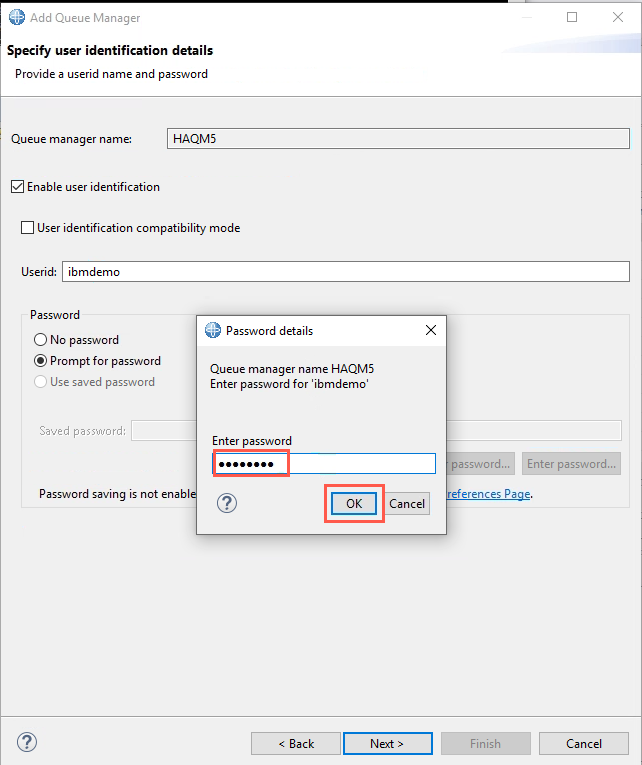642x765 pixels.
Task: Close the Password details dialog
Action: 431,330
